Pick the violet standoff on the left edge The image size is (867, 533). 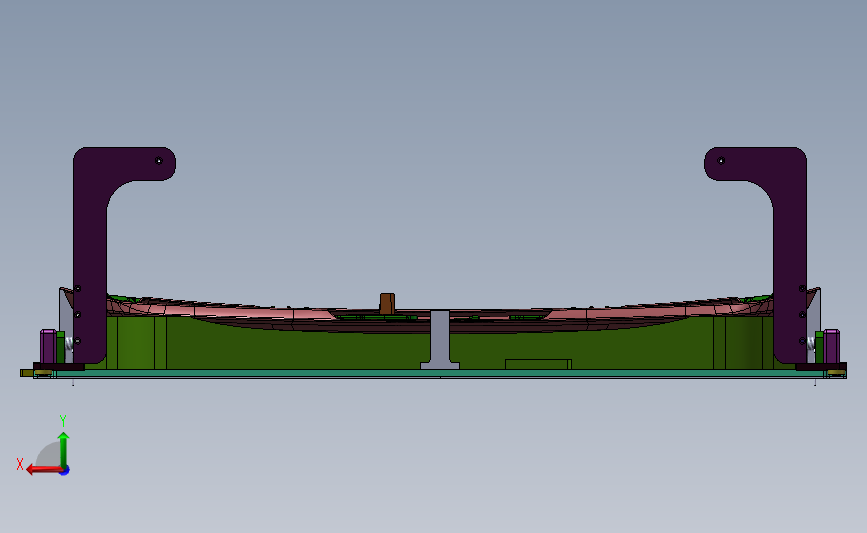[x=48, y=346]
